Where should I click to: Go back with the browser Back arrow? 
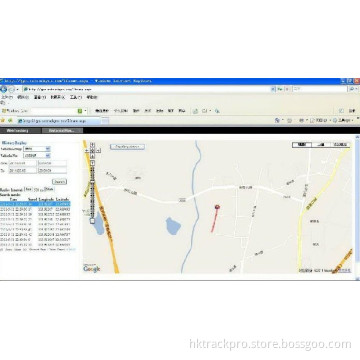[3, 89]
